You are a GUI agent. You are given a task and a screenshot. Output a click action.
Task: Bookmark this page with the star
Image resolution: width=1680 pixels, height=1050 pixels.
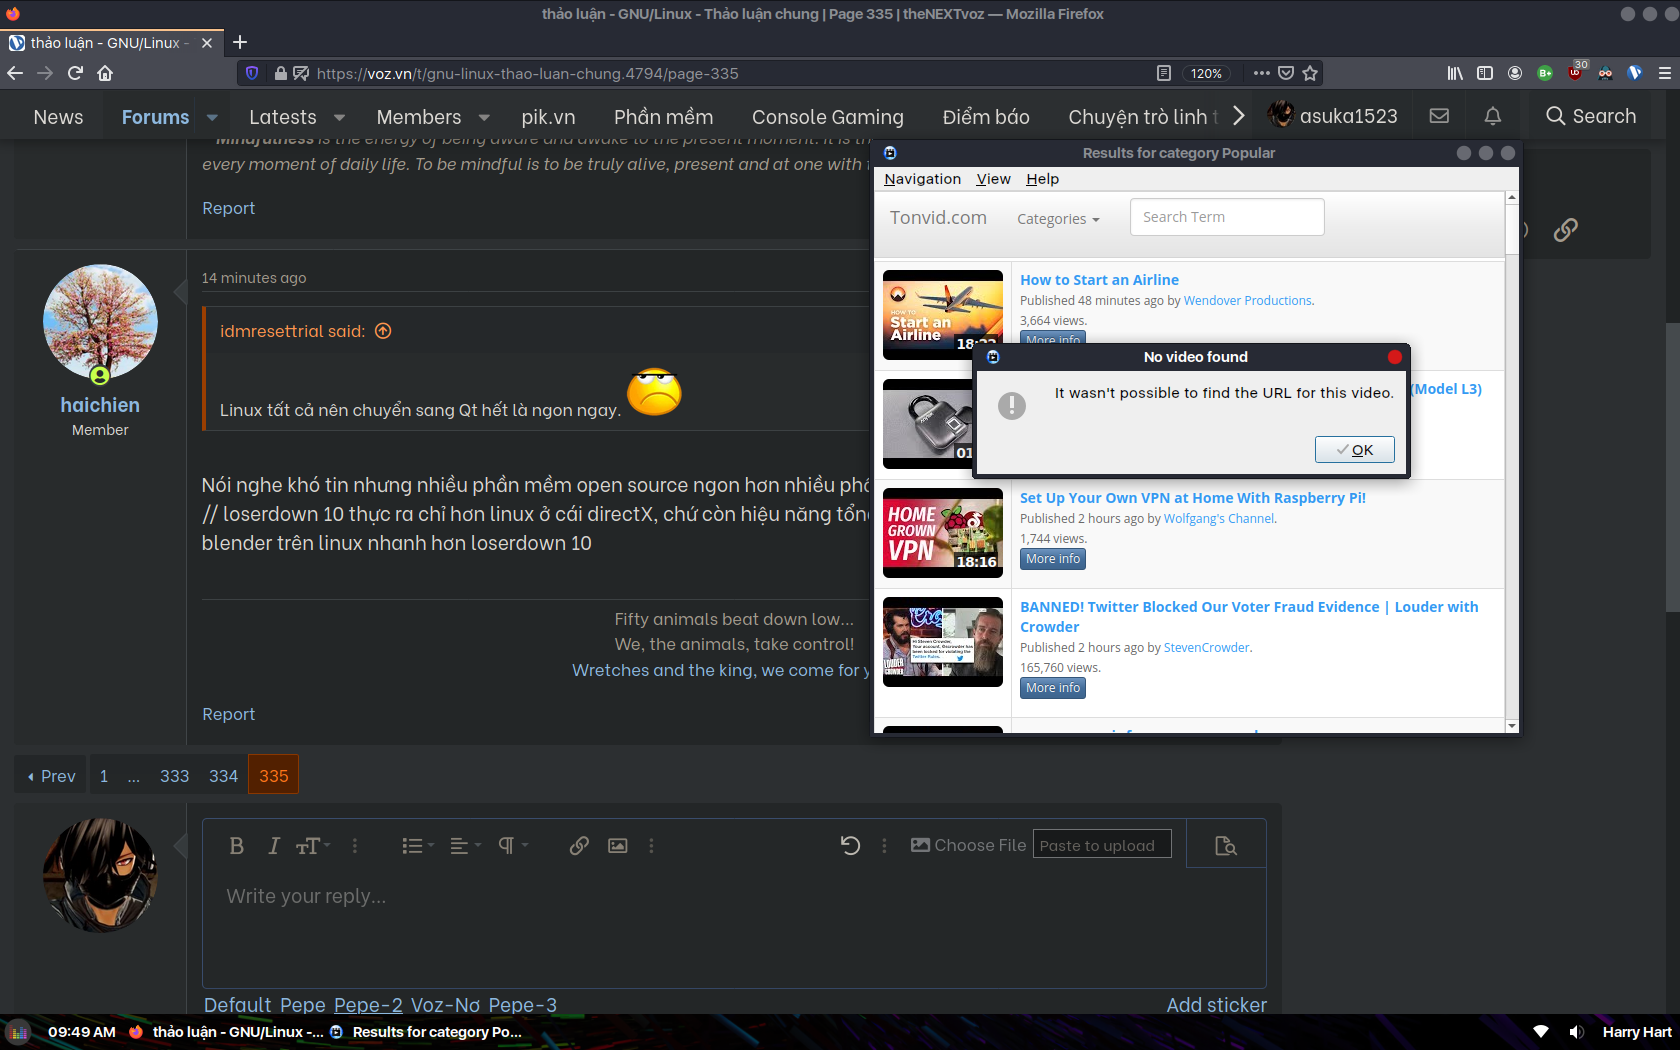[1310, 73]
